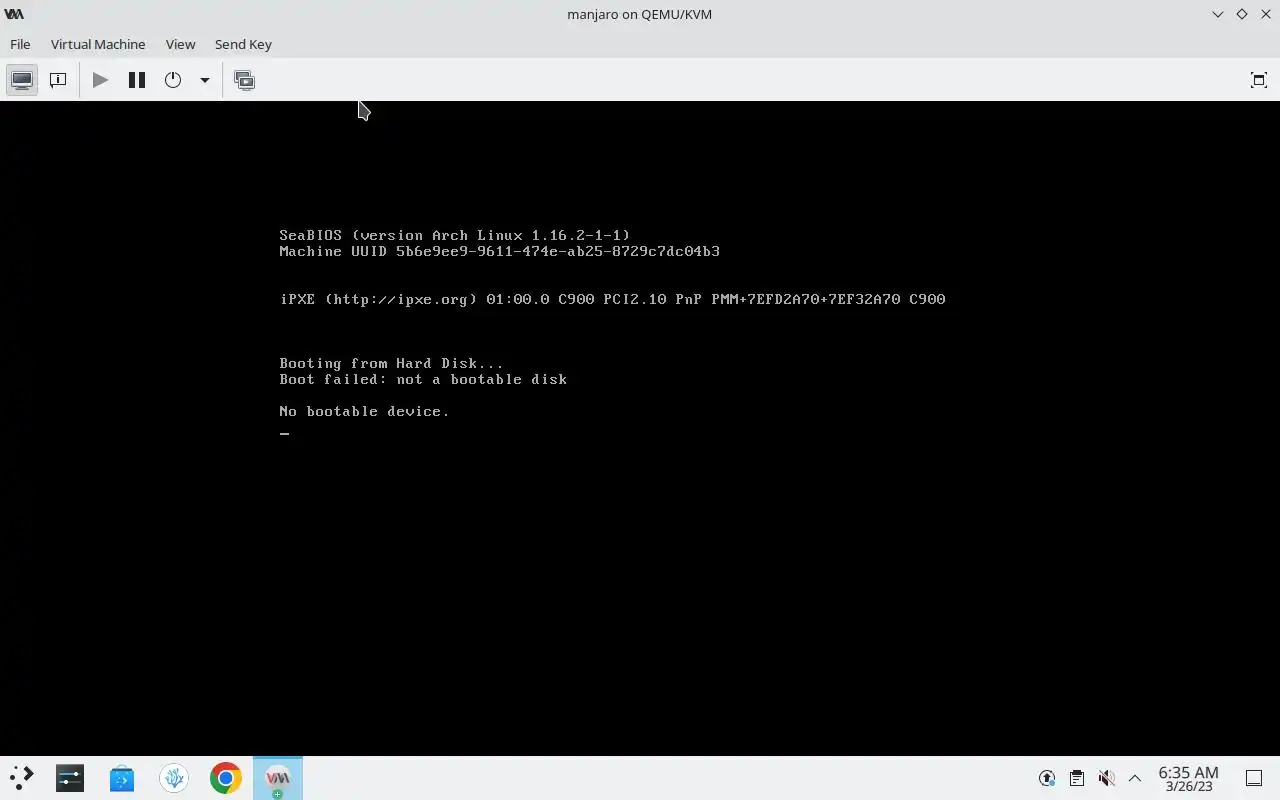
Task: Click the "Booting from Hard Disk..." line
Action: (391, 363)
